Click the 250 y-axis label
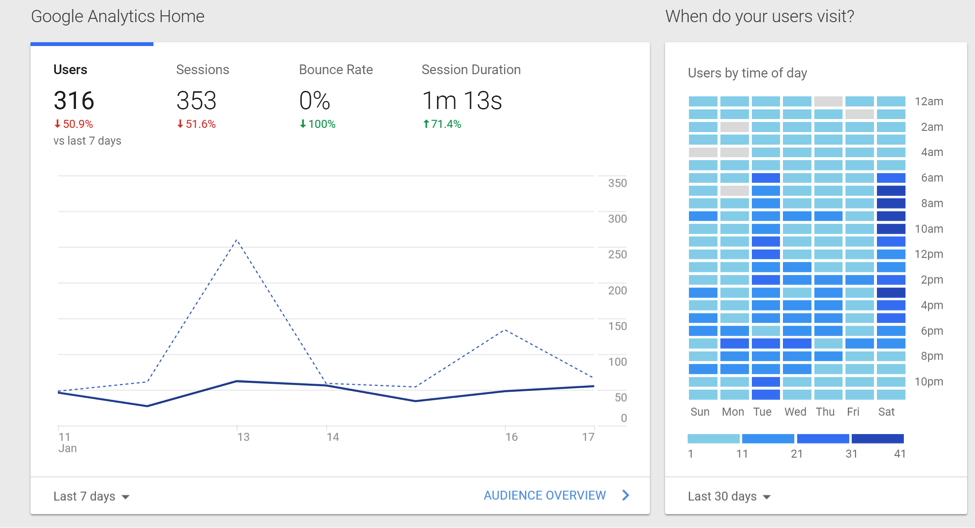The height and width of the screenshot is (528, 975). click(617, 254)
